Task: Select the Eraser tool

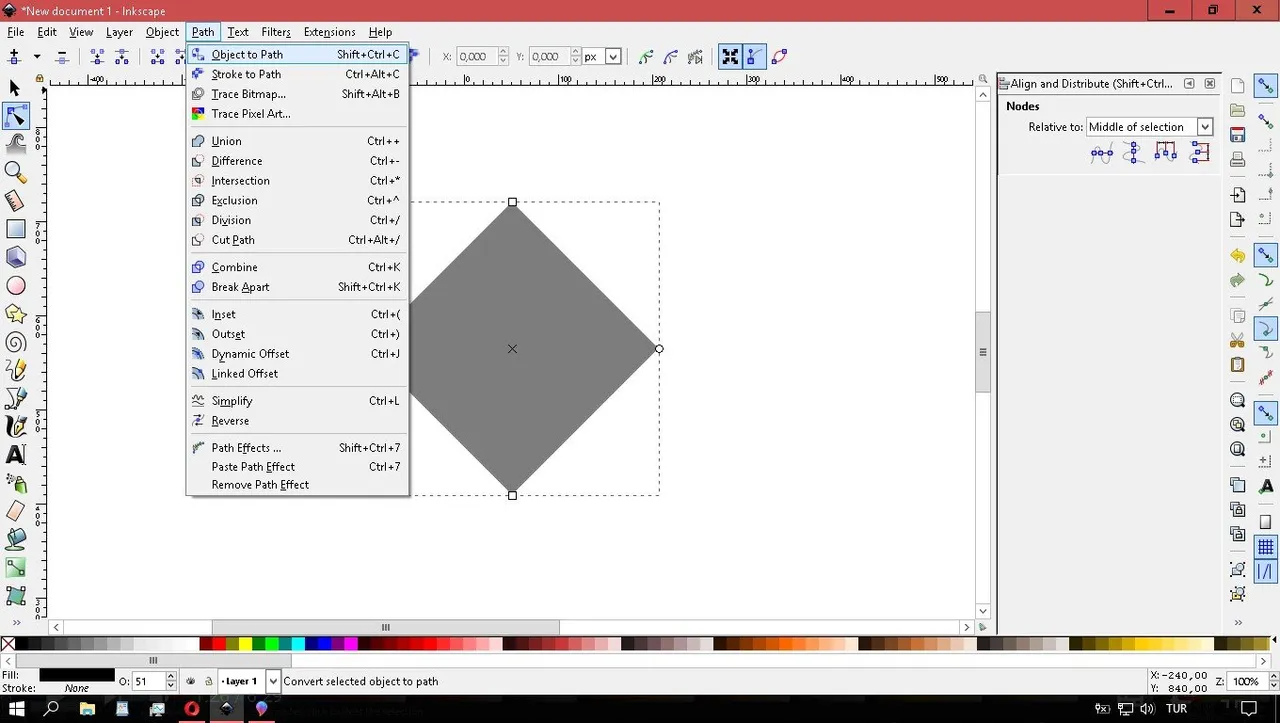Action: coord(15,511)
